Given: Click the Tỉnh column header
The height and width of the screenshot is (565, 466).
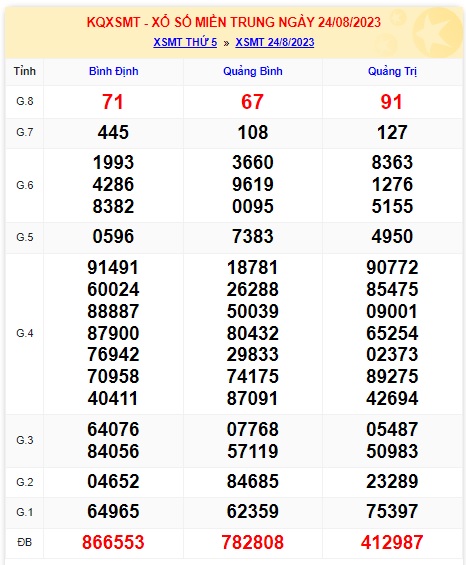Looking at the screenshot, I should [25, 71].
